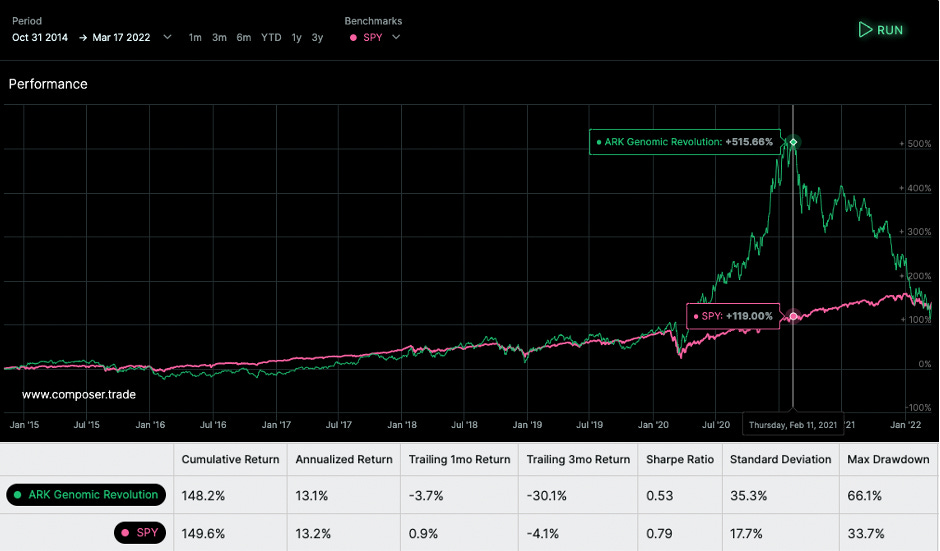Image resolution: width=940 pixels, height=551 pixels.
Task: Click the end date Mar 17 2022
Action: click(121, 37)
